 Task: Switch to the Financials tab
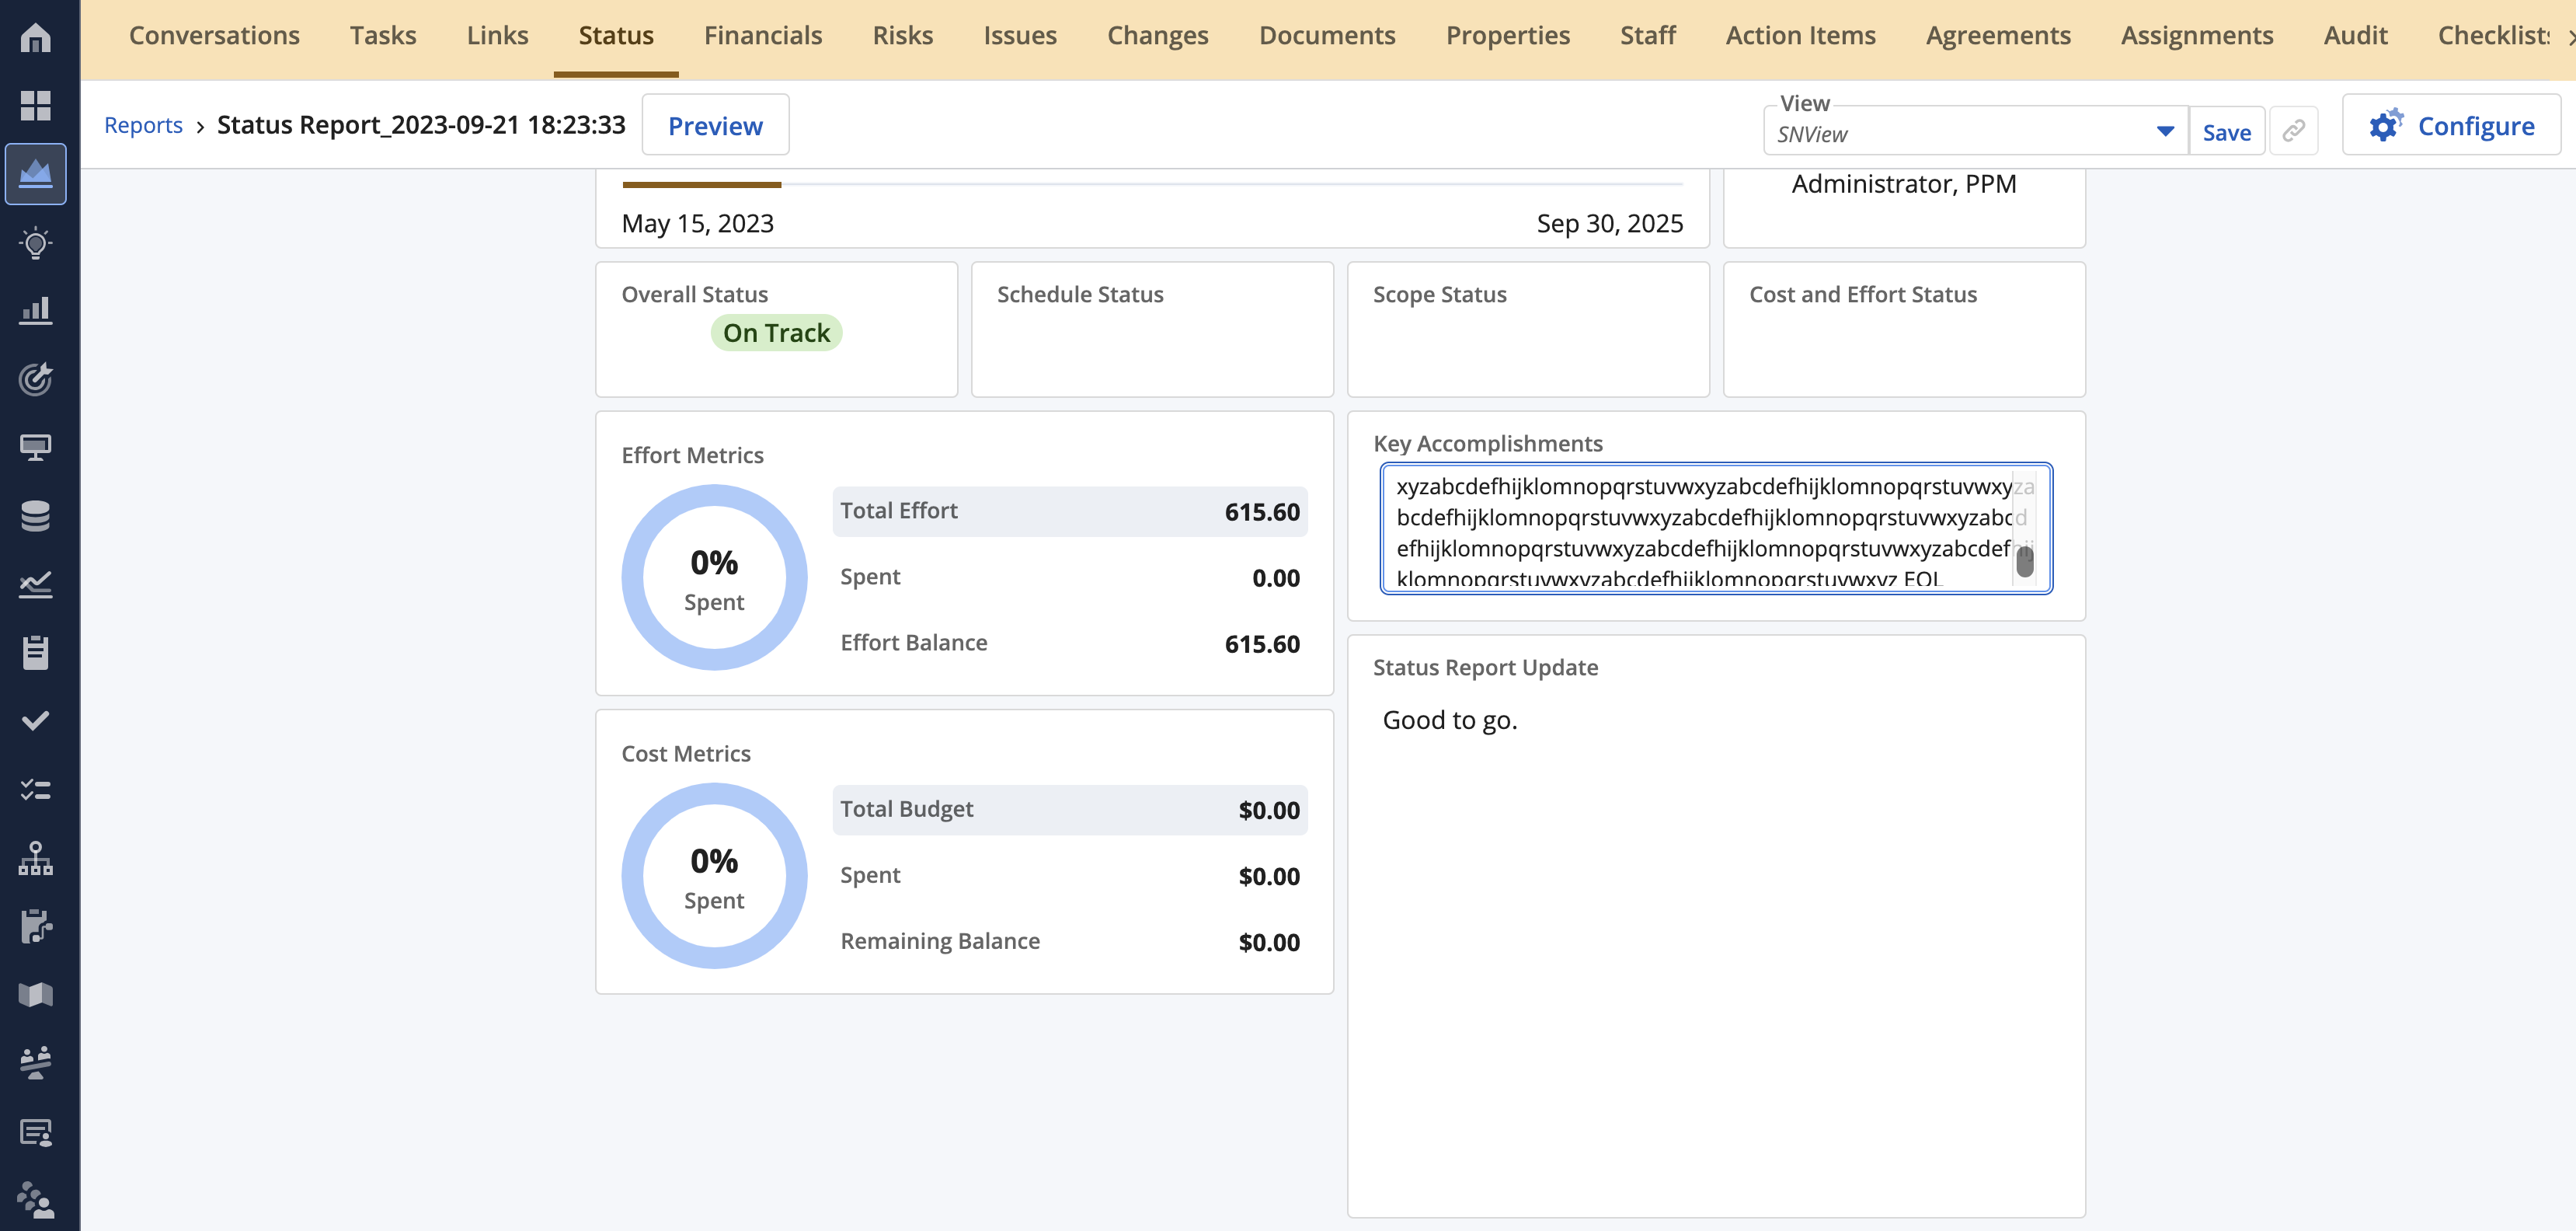coord(762,36)
